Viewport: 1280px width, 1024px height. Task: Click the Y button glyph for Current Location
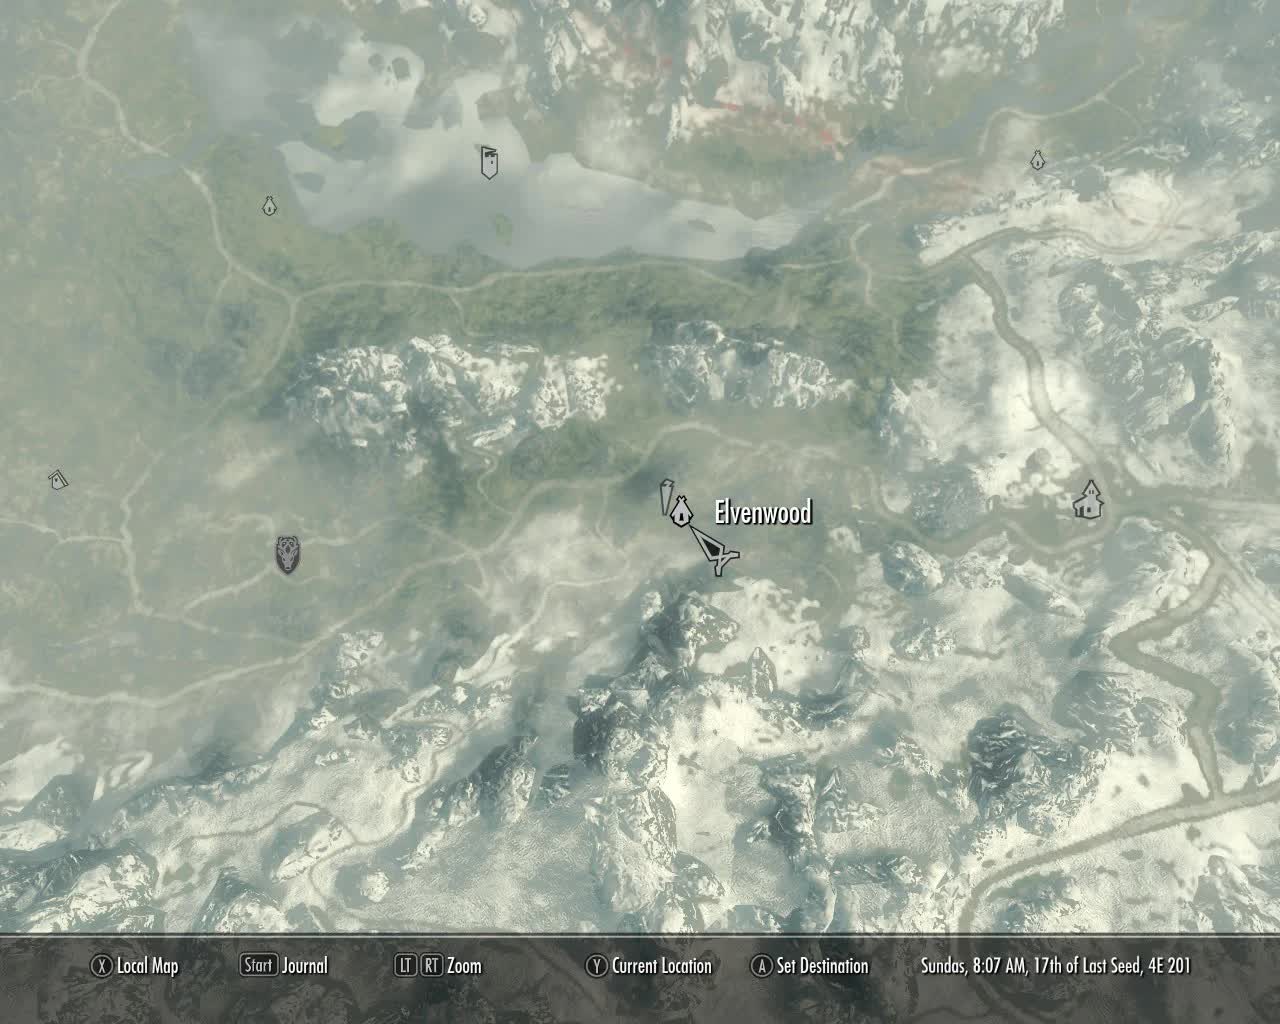click(597, 966)
